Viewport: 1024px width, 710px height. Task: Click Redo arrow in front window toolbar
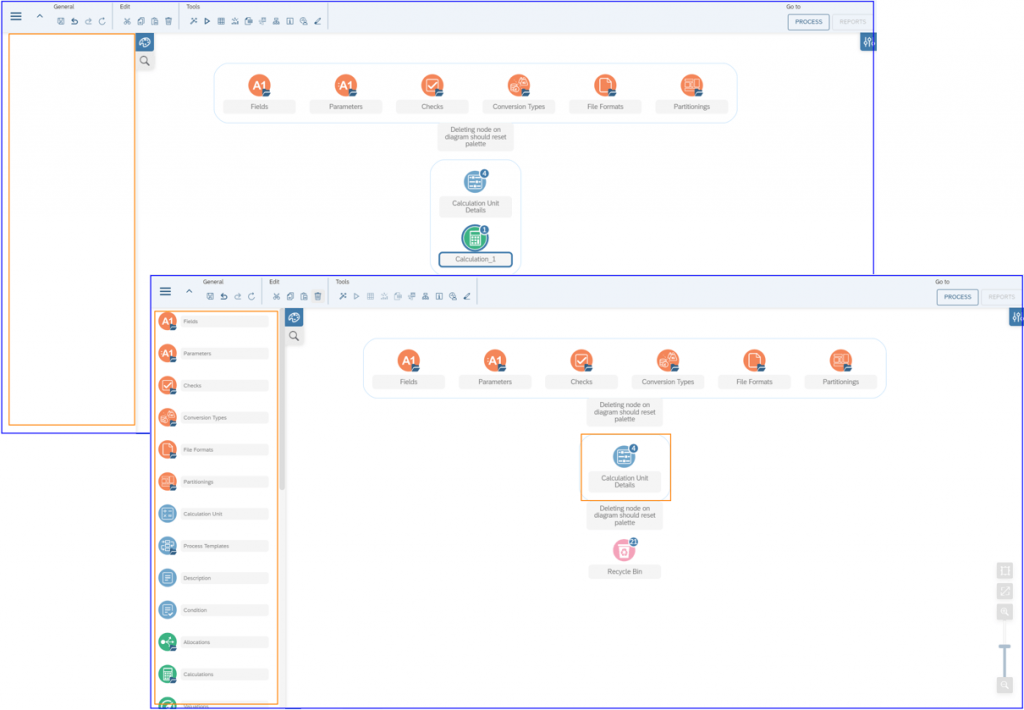pos(238,297)
